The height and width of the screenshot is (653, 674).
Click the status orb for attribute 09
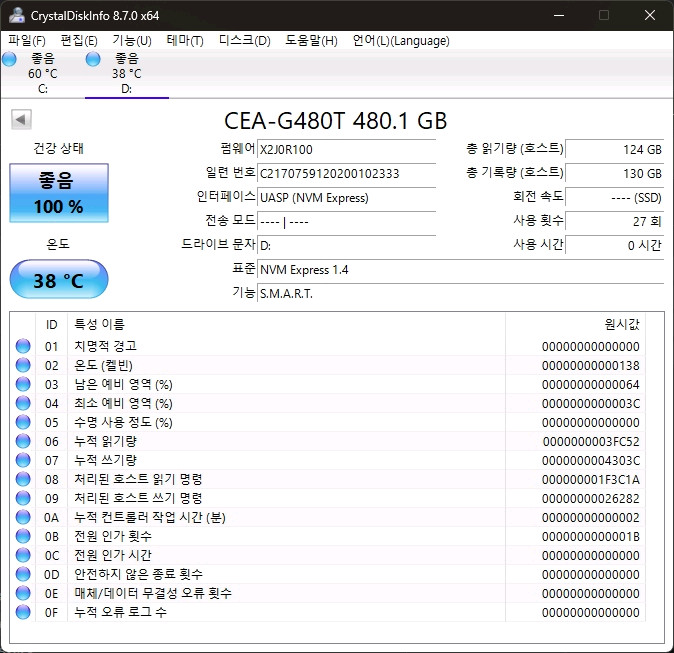coord(23,498)
